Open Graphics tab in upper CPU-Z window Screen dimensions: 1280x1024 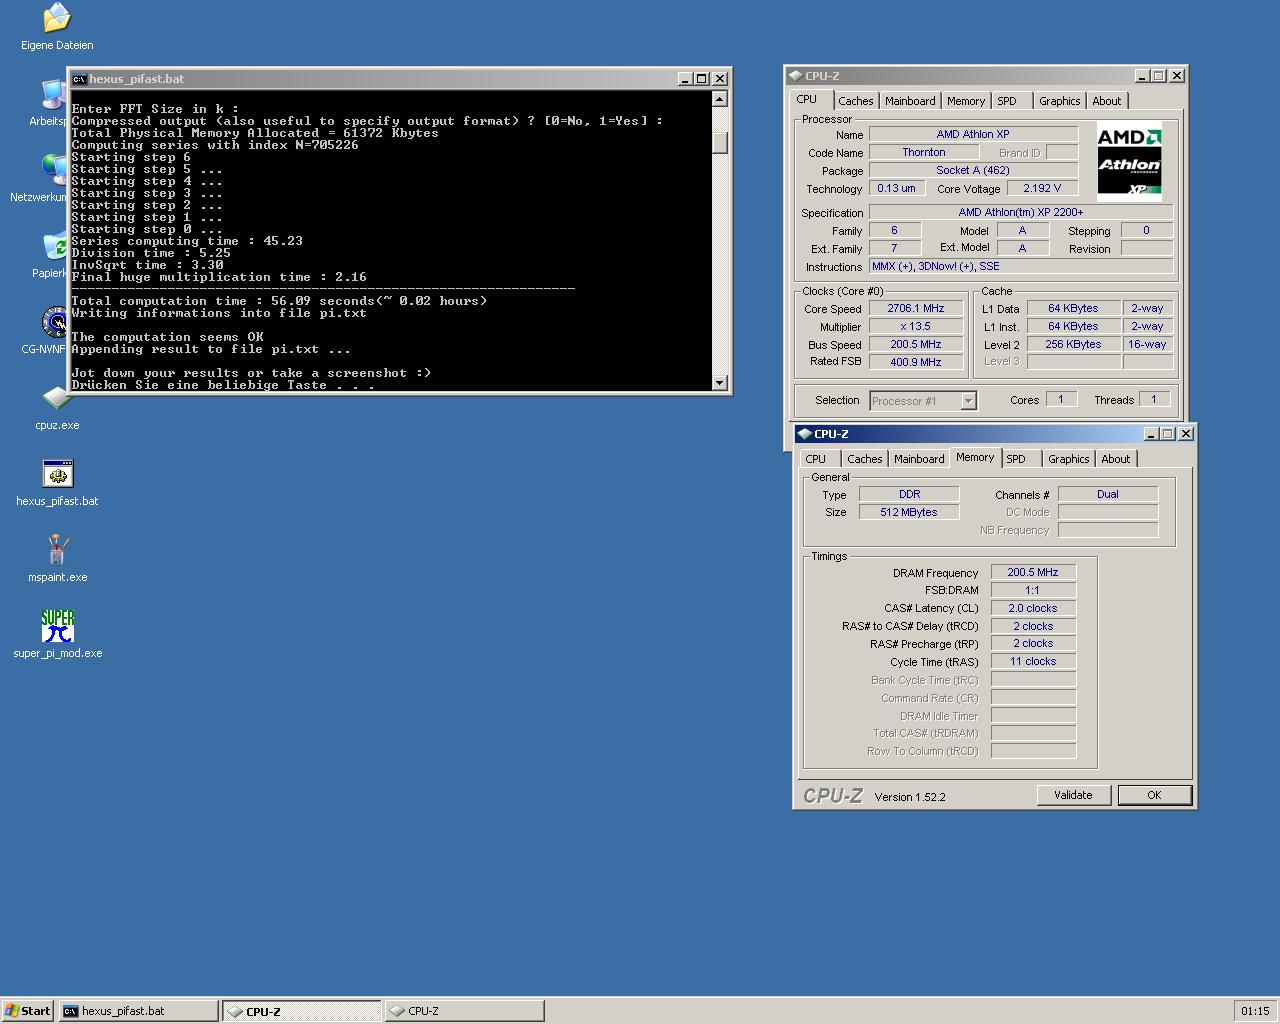click(1059, 101)
